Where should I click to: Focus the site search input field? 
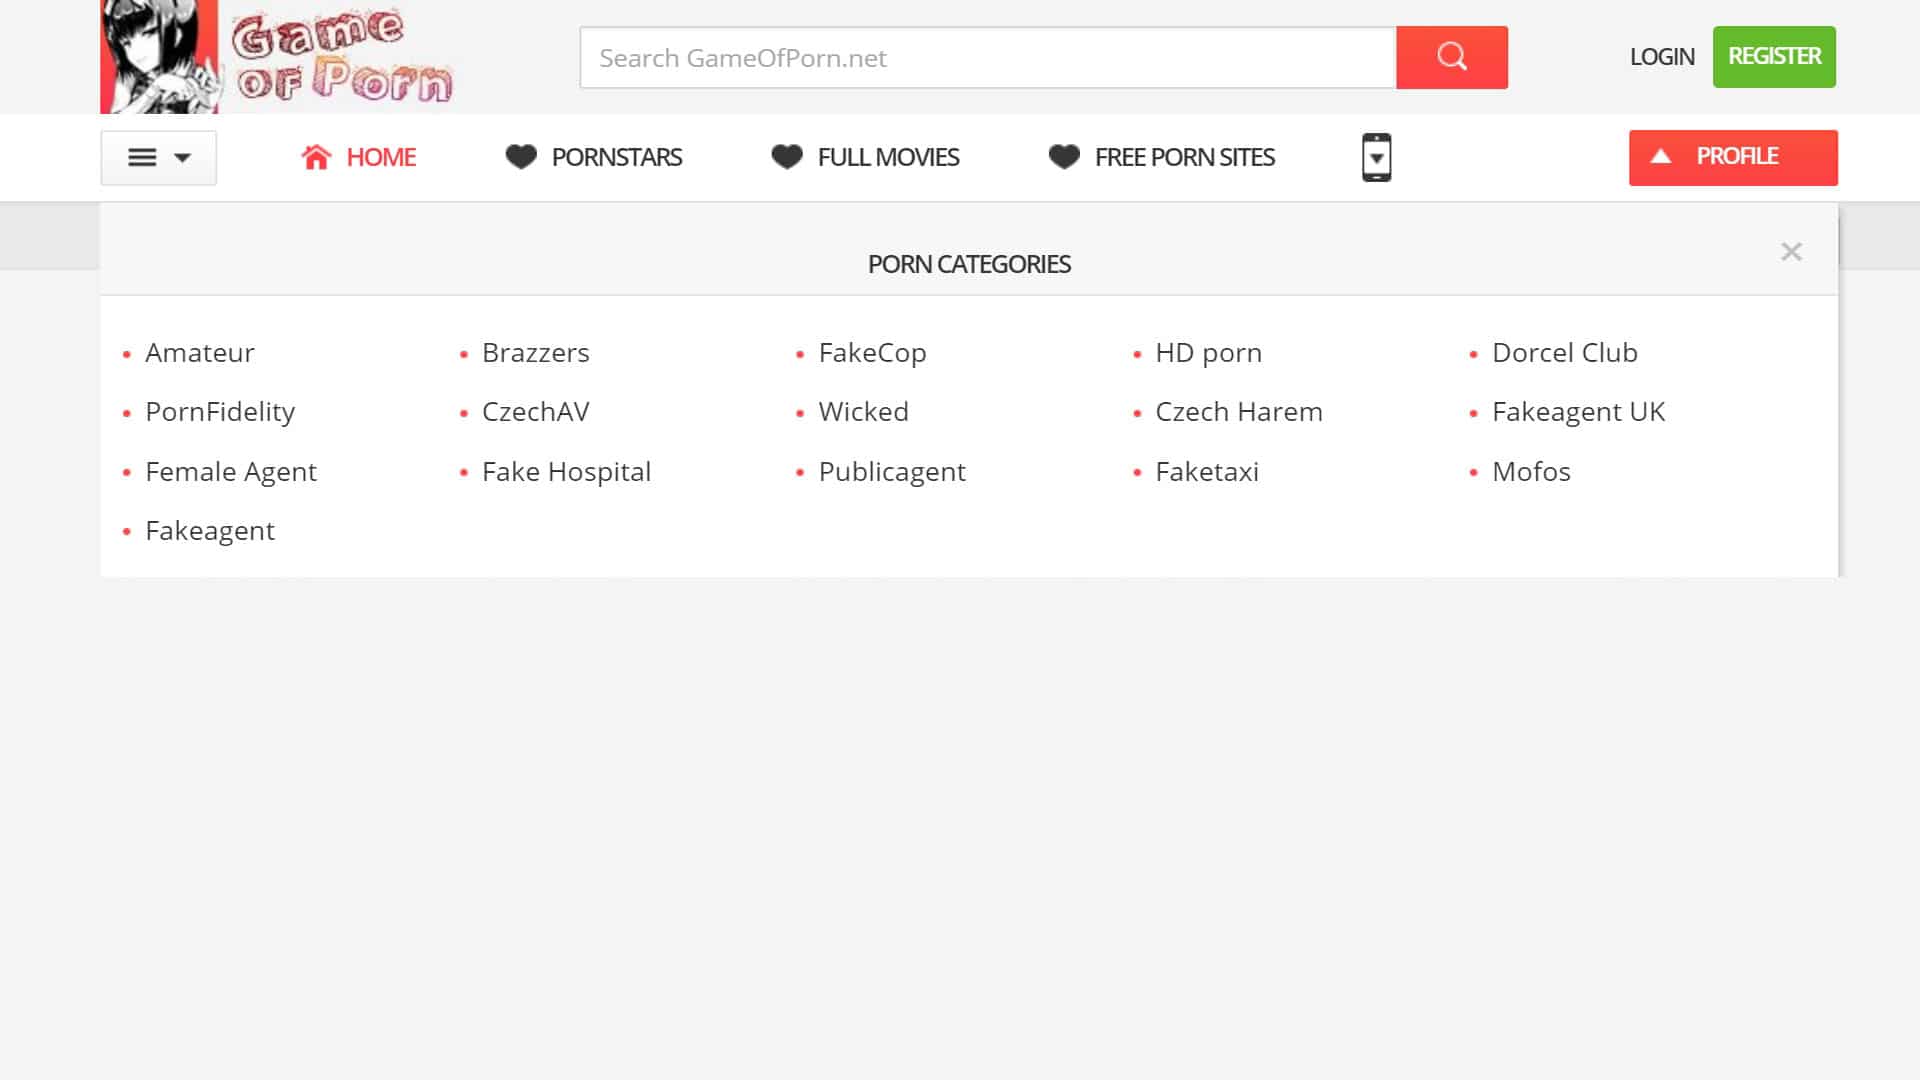click(x=987, y=57)
